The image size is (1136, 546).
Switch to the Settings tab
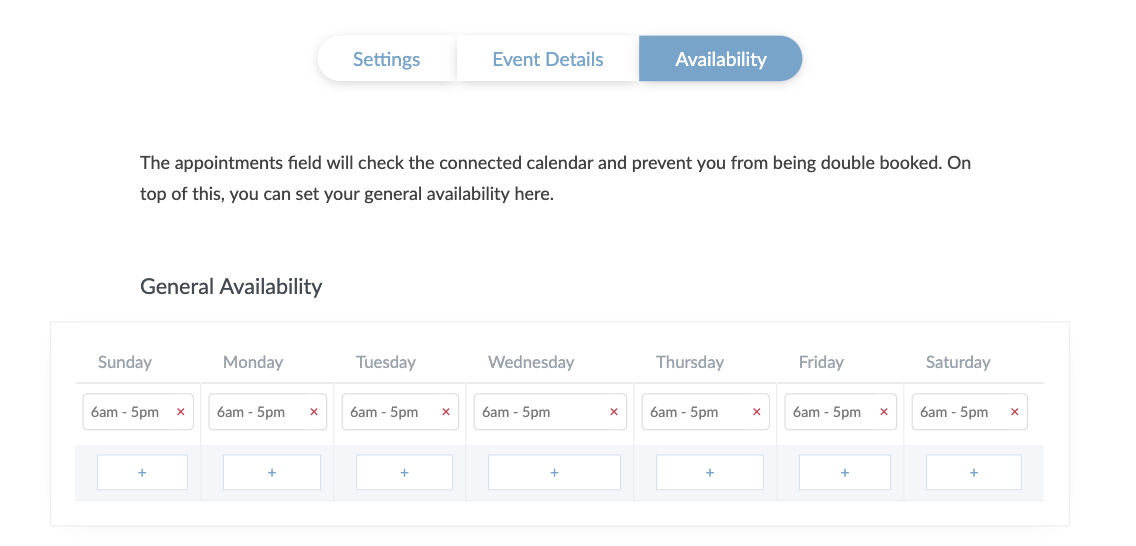387,59
